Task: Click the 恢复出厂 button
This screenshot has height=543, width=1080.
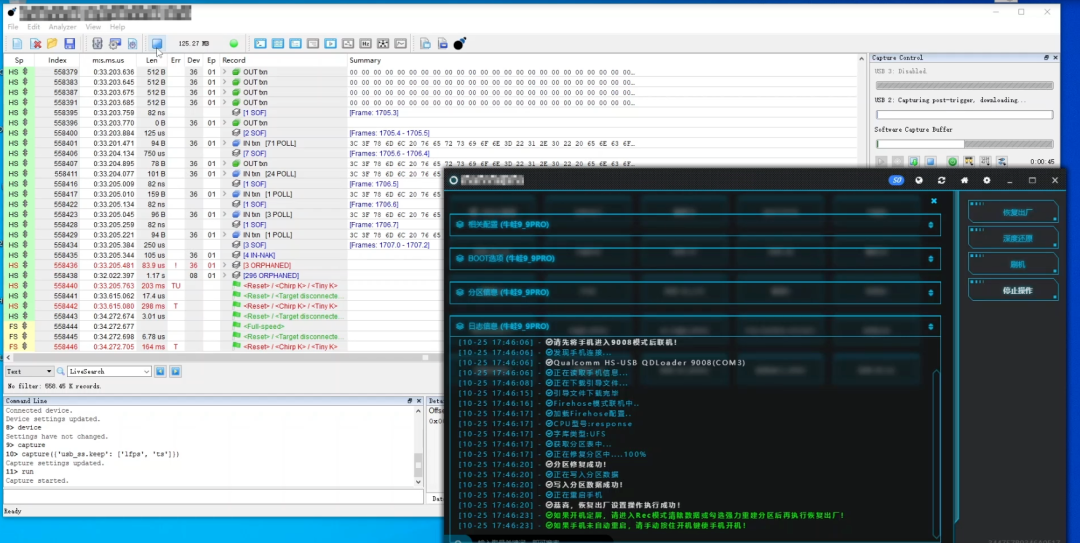Action: 1012,212
